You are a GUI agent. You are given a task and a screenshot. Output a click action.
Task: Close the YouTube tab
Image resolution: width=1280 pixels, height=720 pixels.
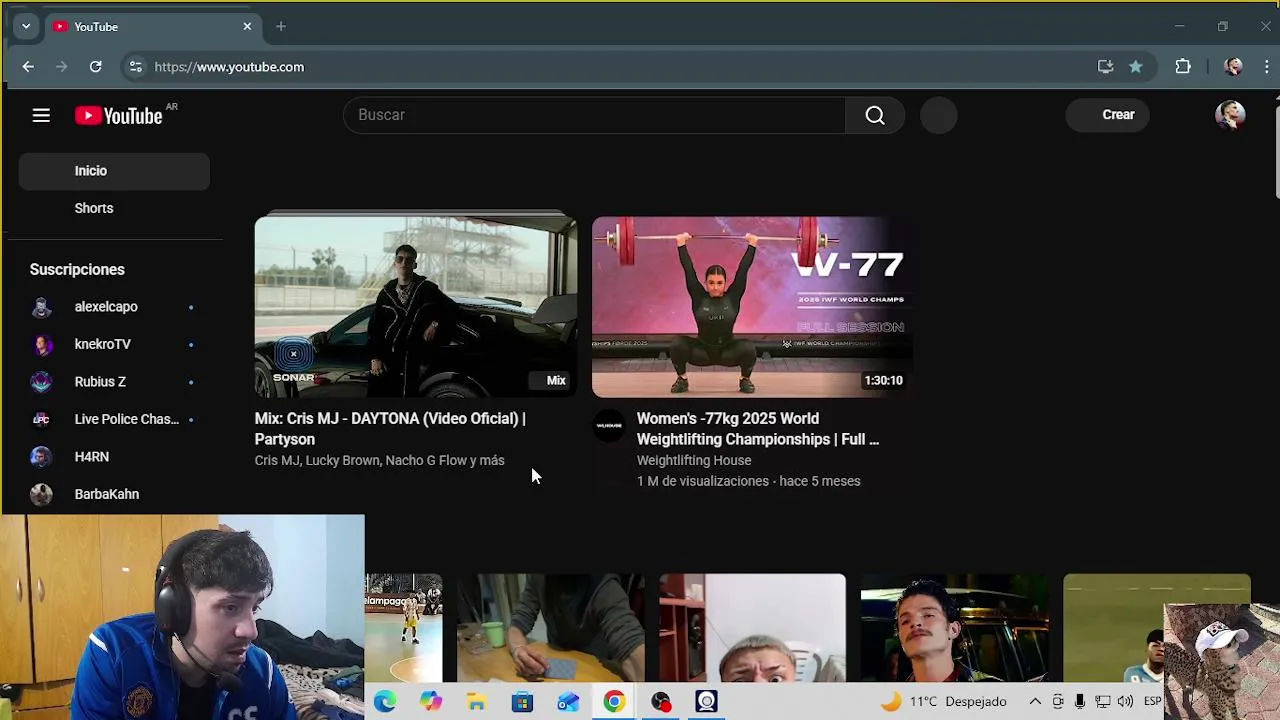coord(247,27)
